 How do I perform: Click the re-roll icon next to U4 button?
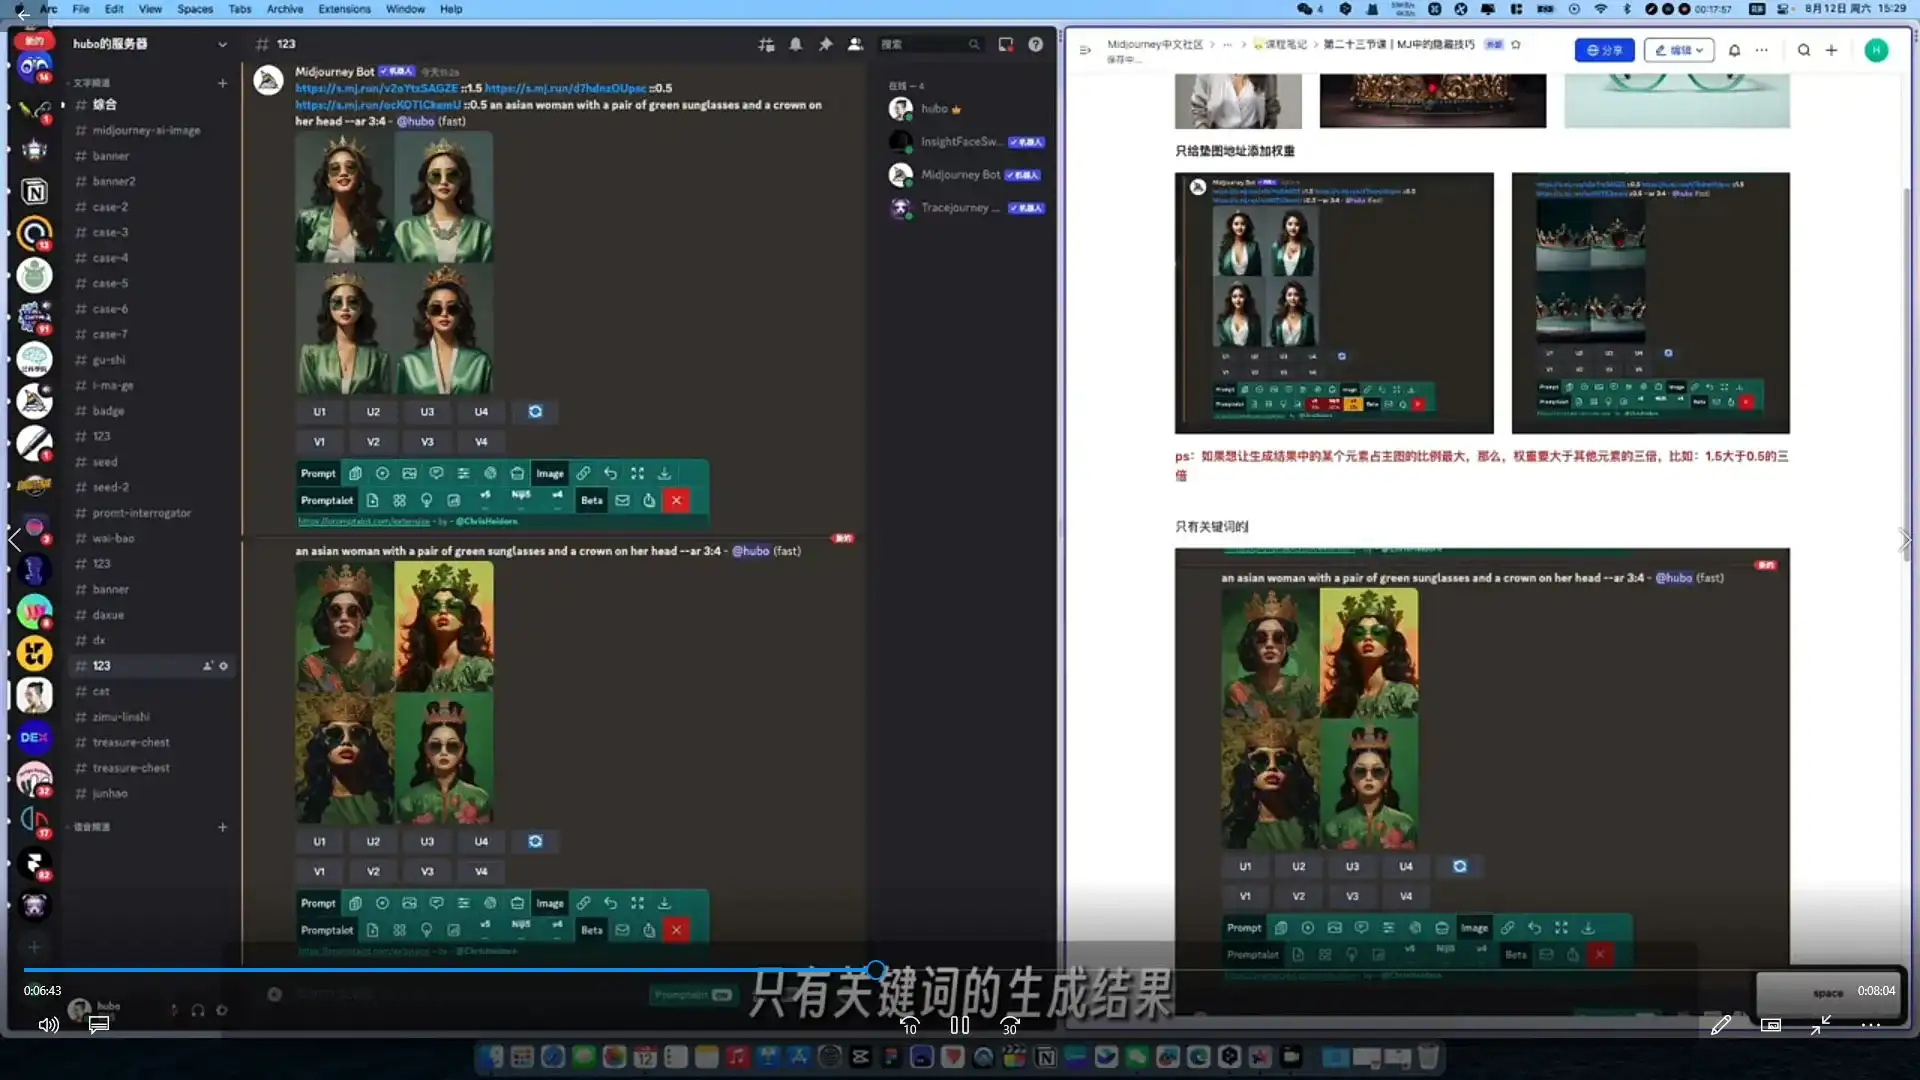click(x=535, y=411)
